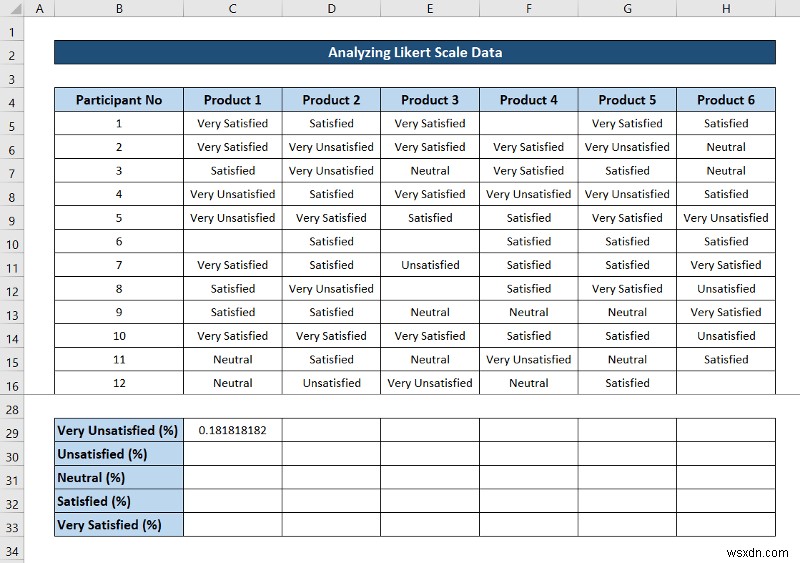800x563 pixels.
Task: Click Product 2 'Very Satisfied' for participant 5
Action: coord(332,218)
